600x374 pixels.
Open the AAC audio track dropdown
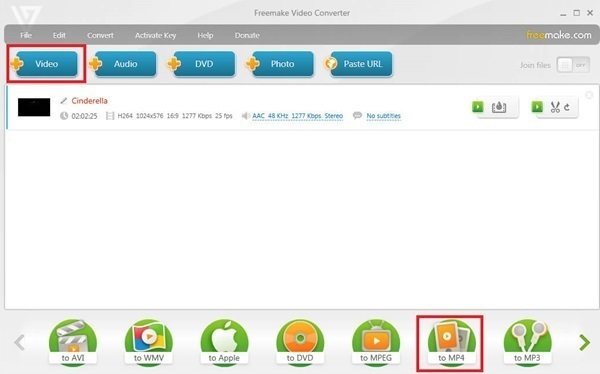(297, 116)
